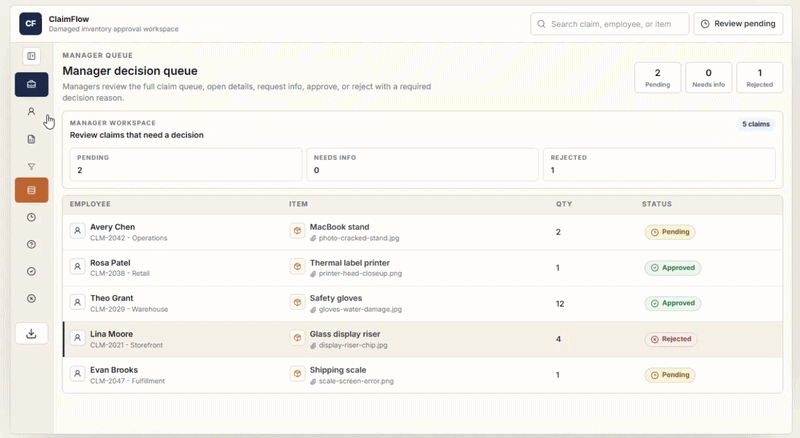800x438 pixels.
Task: Open the person sidebar icon
Action: [32, 111]
